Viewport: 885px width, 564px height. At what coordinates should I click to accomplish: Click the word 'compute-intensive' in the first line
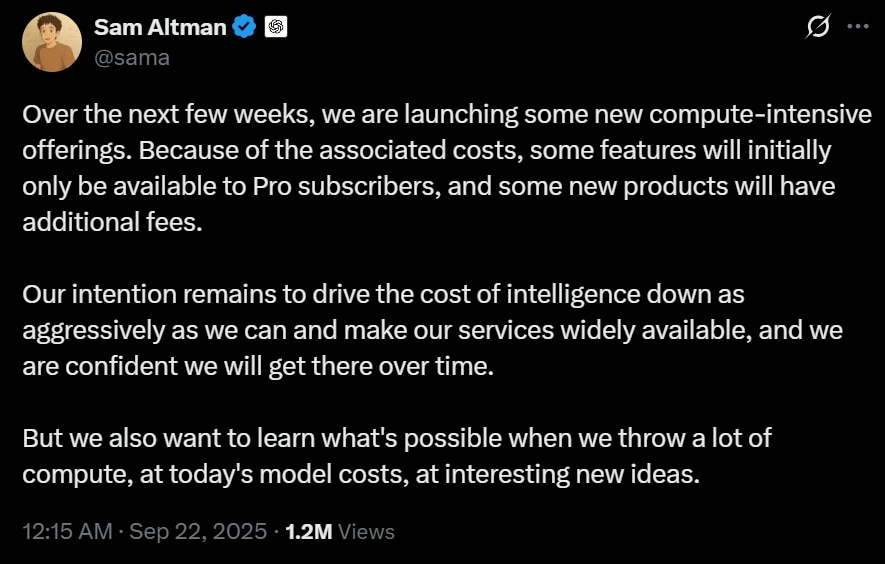(x=761, y=115)
